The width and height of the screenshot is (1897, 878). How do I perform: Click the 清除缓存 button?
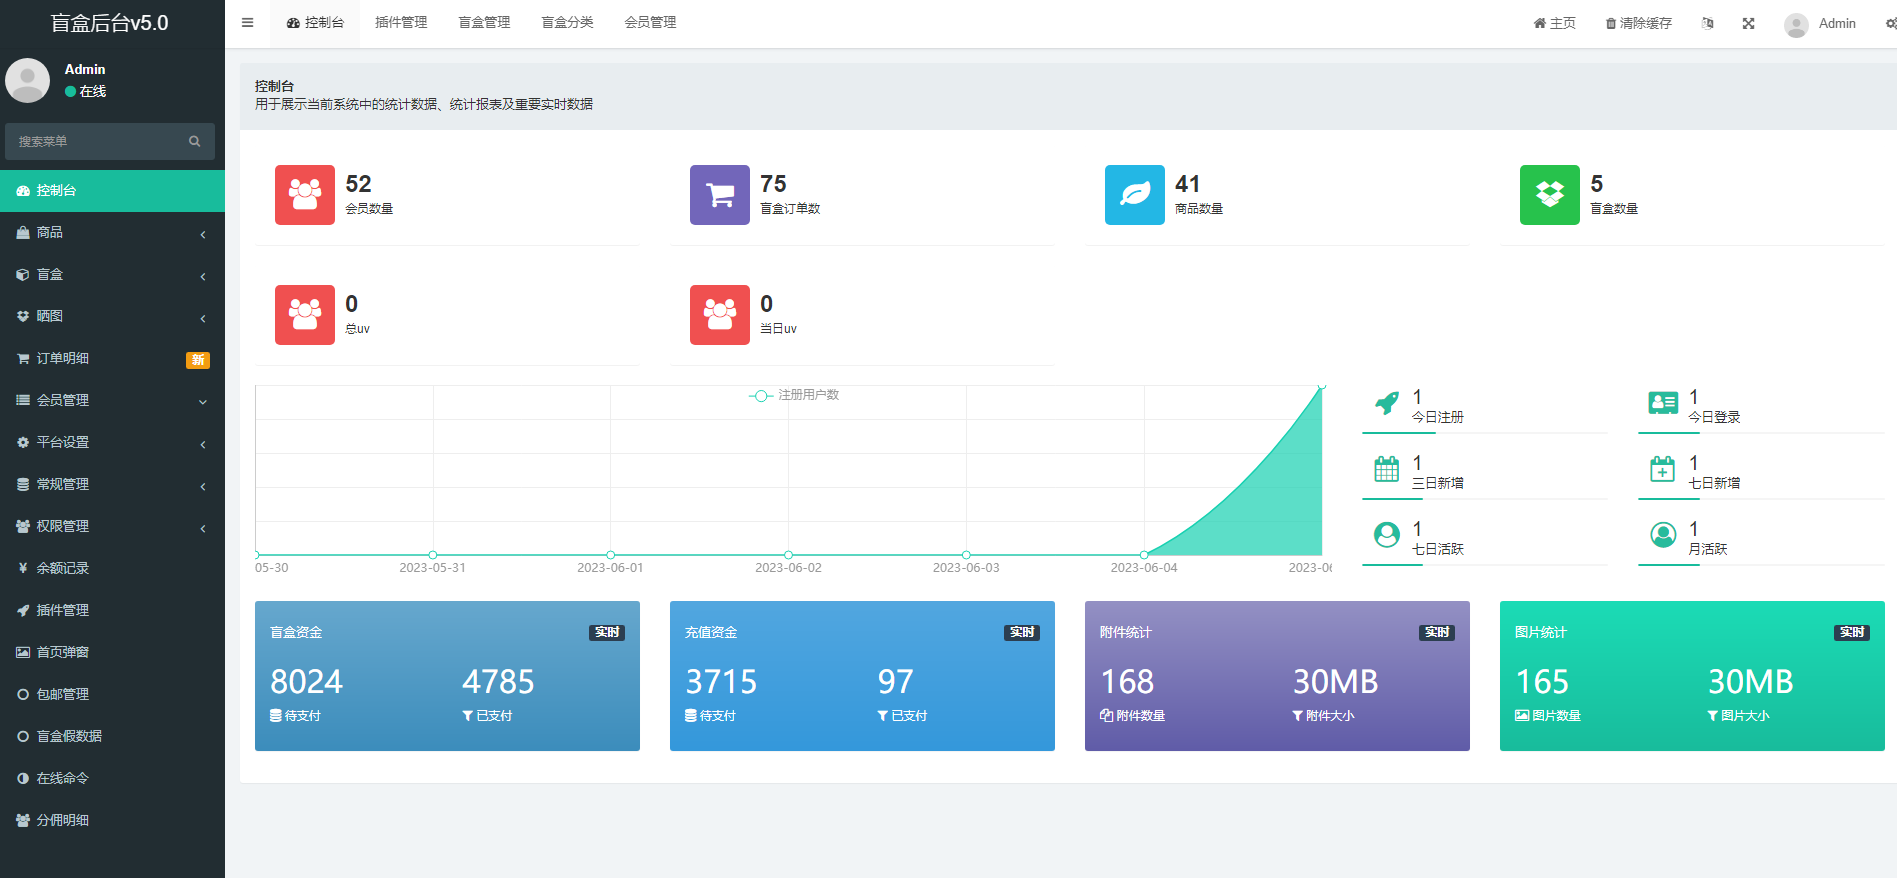tap(1638, 23)
